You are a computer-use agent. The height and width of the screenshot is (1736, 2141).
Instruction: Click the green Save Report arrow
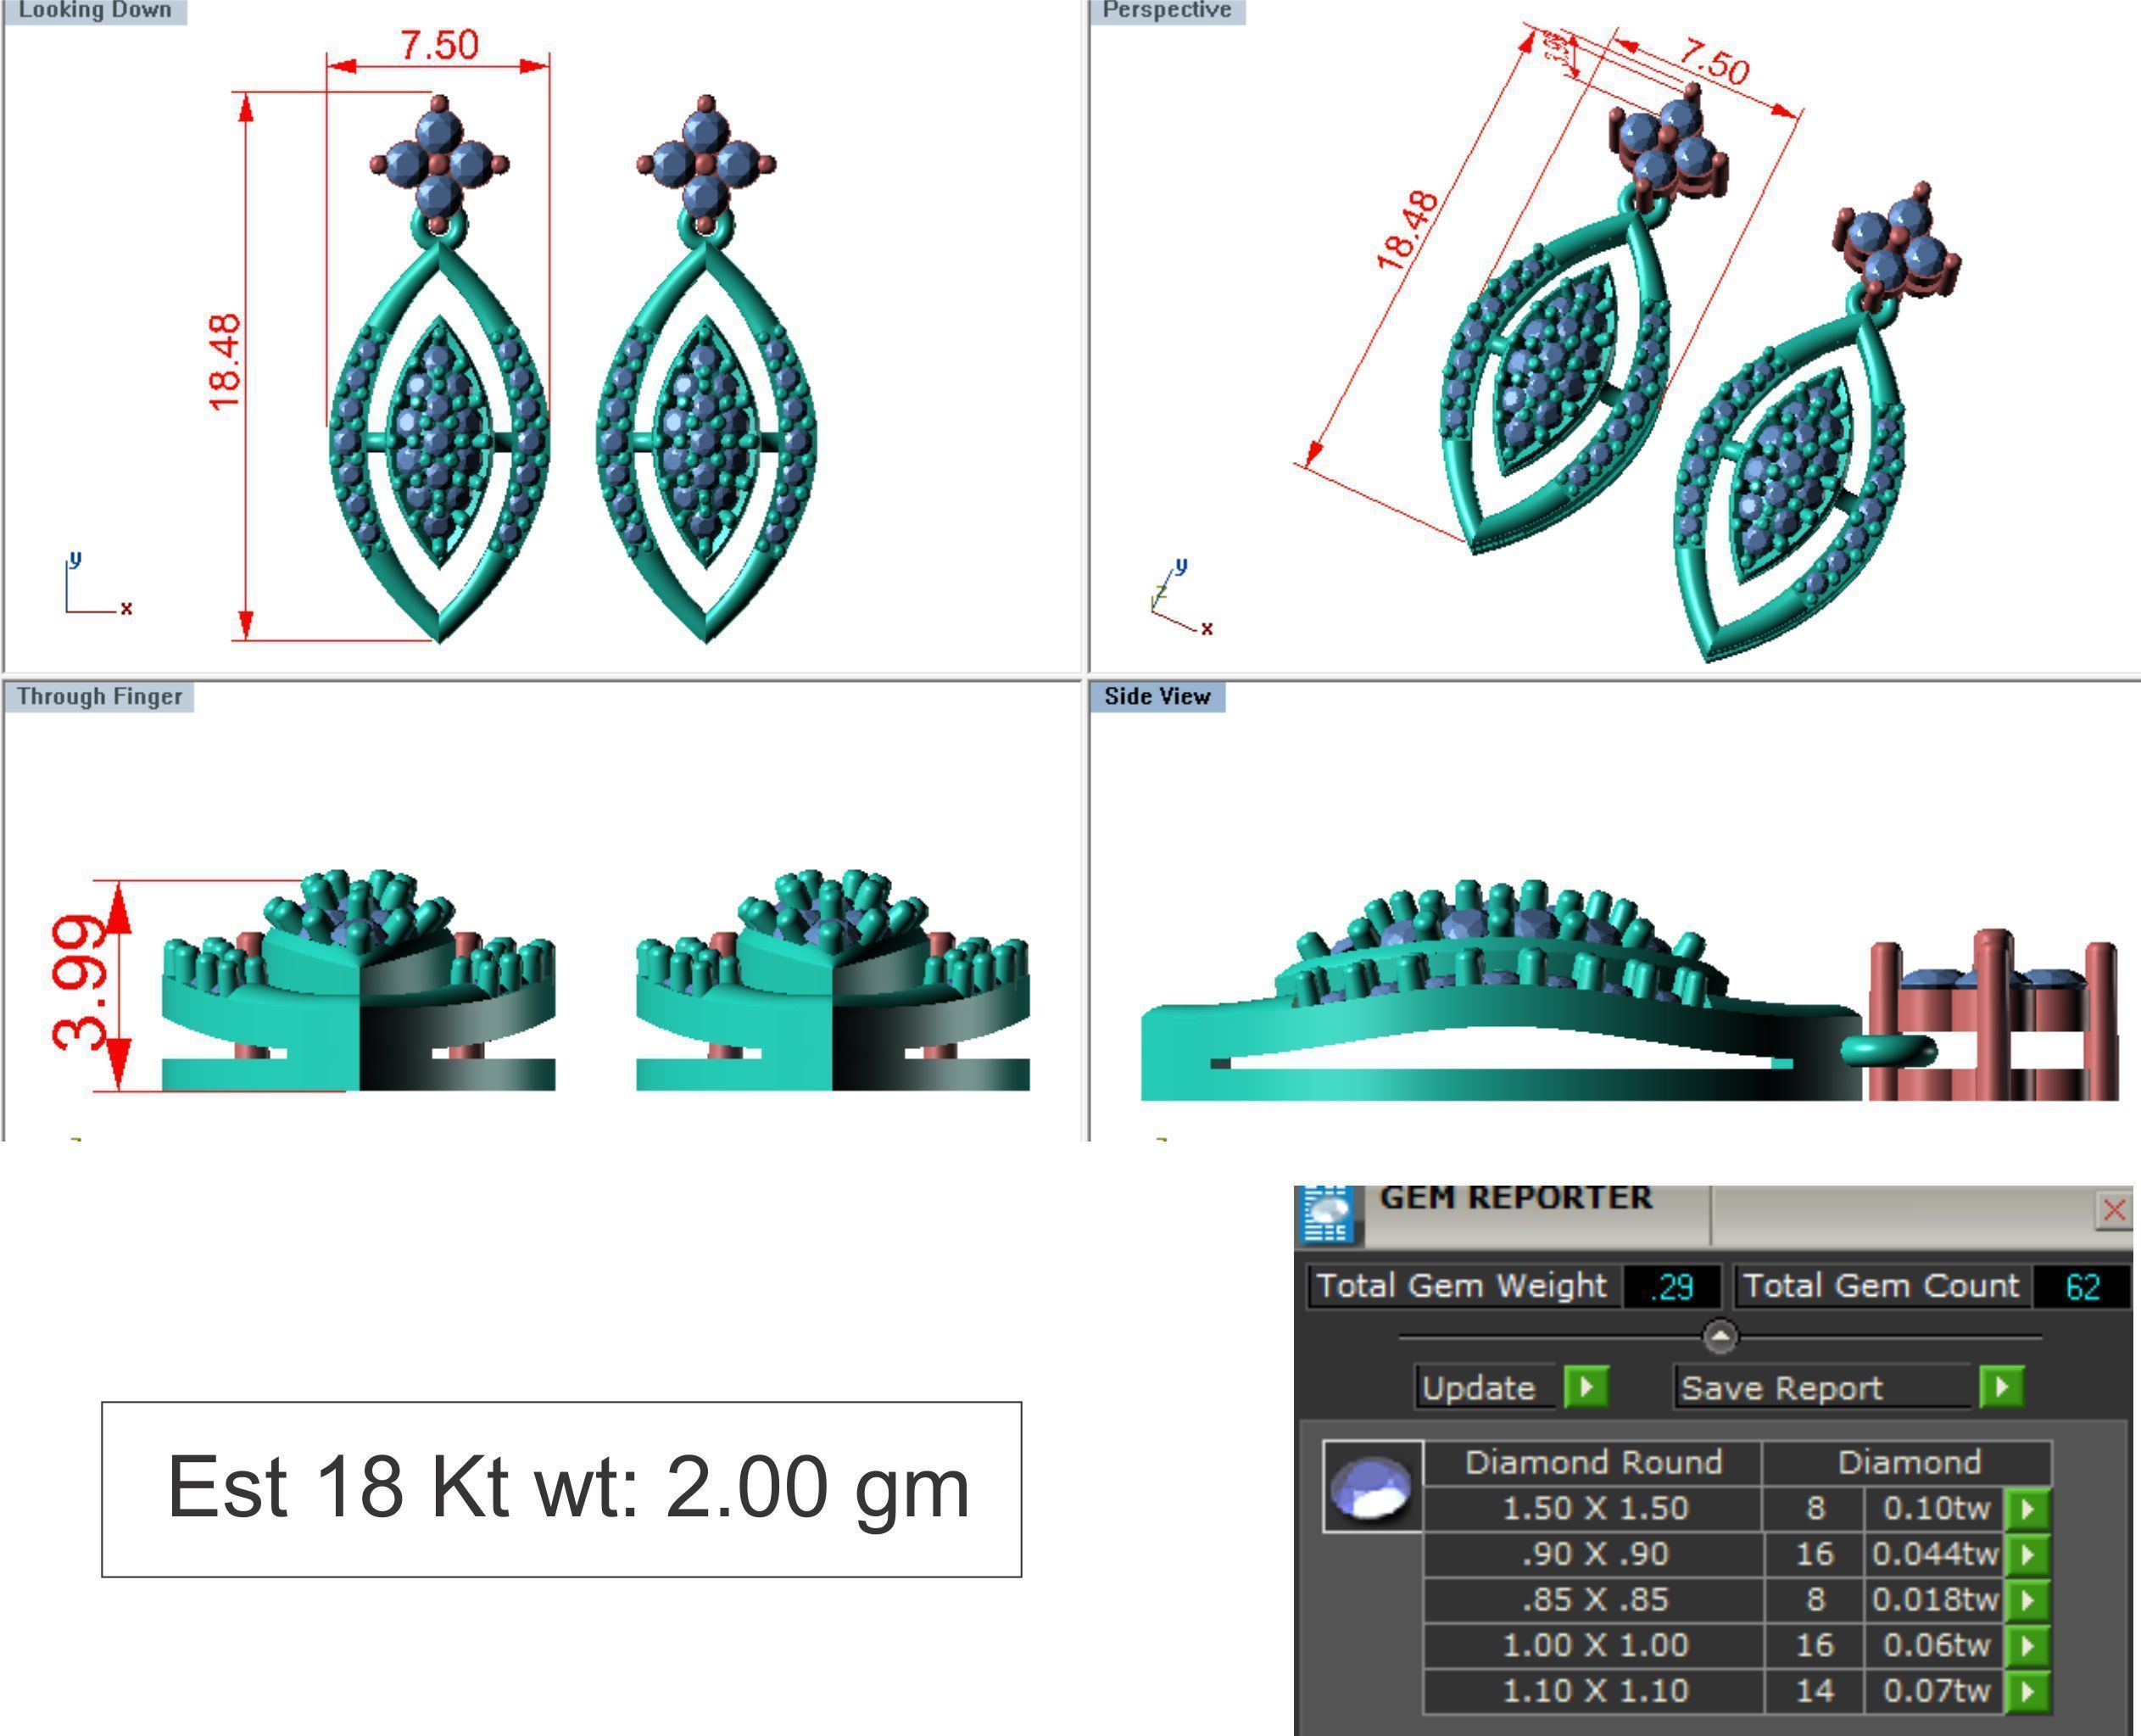[x=2002, y=1387]
